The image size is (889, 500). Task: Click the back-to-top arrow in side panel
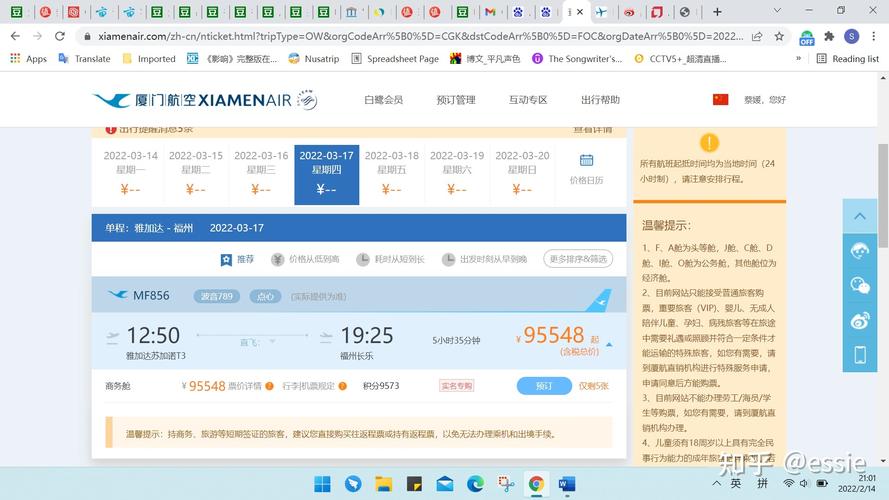pyautogui.click(x=860, y=216)
